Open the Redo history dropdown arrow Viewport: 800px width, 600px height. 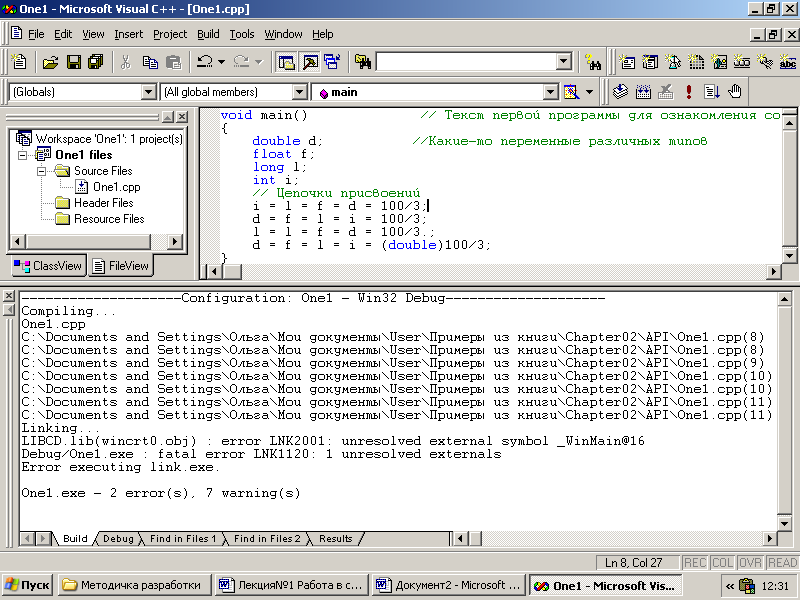pos(258,62)
